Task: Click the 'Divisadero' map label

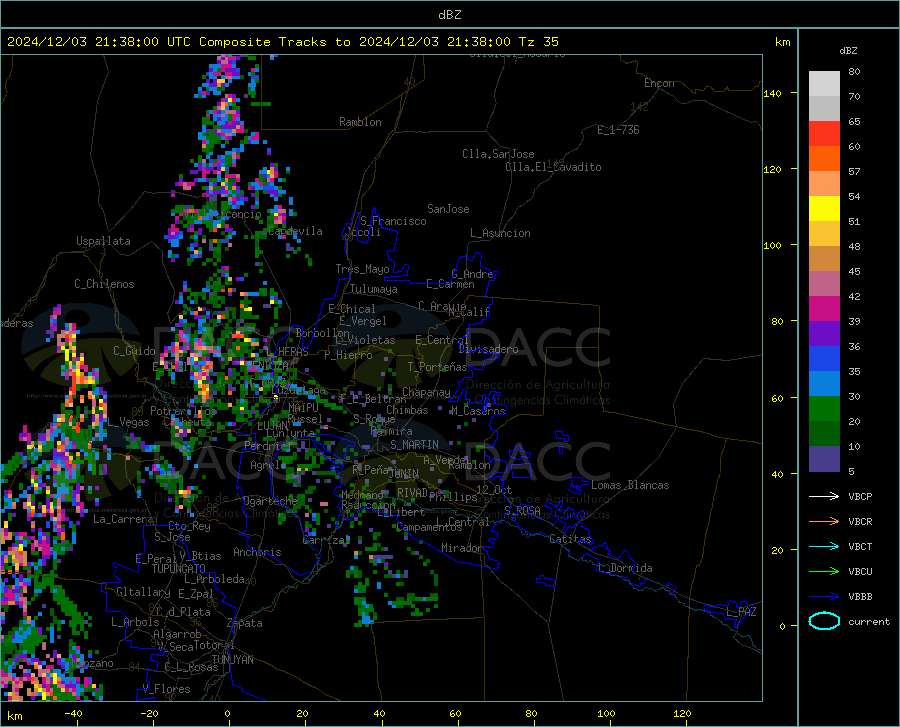Action: click(x=488, y=349)
